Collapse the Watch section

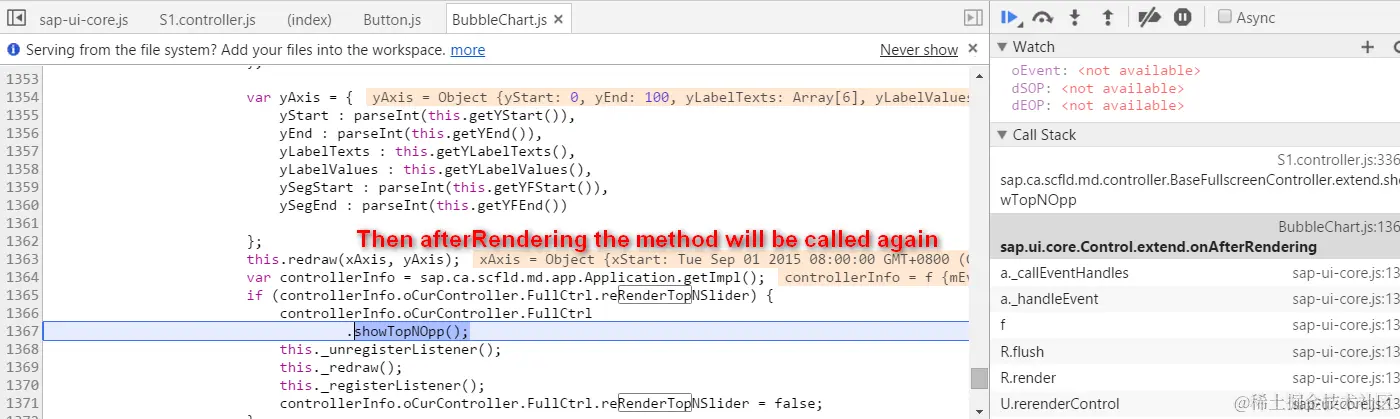[x=1003, y=47]
